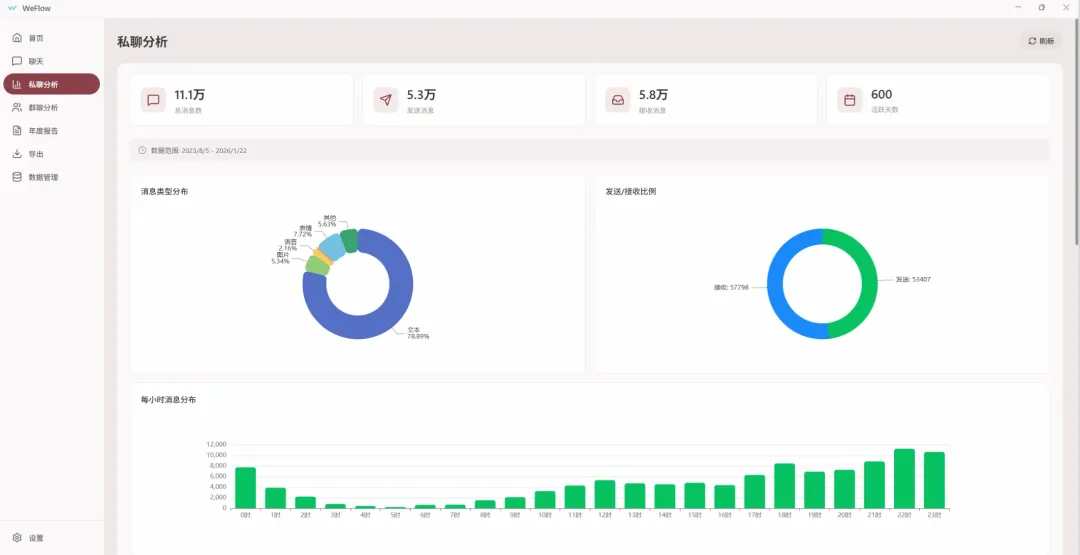The height and width of the screenshot is (555, 1080).
Task: Click the tallest 22时 bar
Action: [904, 479]
